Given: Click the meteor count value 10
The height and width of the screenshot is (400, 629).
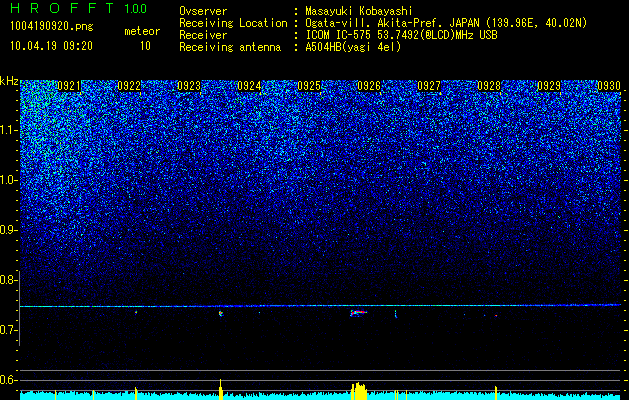Looking at the screenshot, I should click(x=145, y=46).
